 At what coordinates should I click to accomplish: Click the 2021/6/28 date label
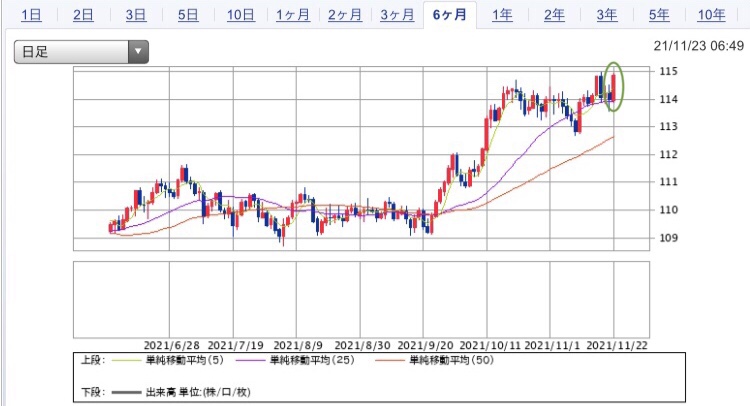(172, 345)
